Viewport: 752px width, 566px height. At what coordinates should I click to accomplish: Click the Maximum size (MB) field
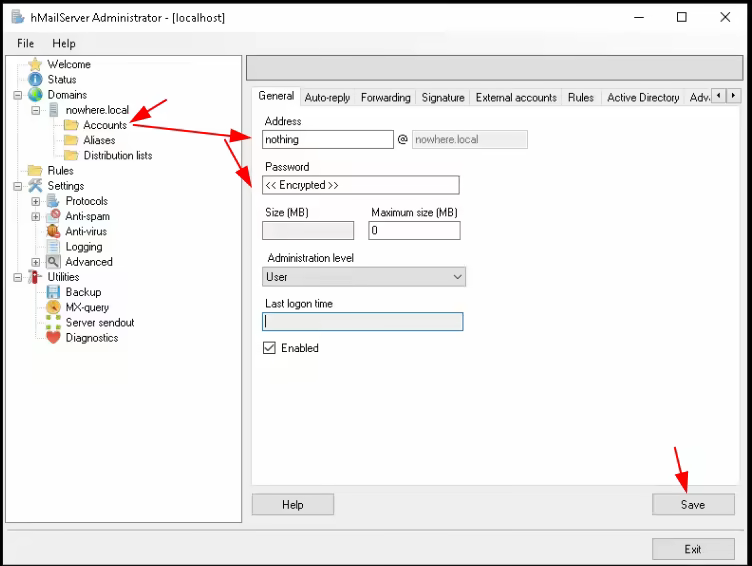[x=414, y=231]
